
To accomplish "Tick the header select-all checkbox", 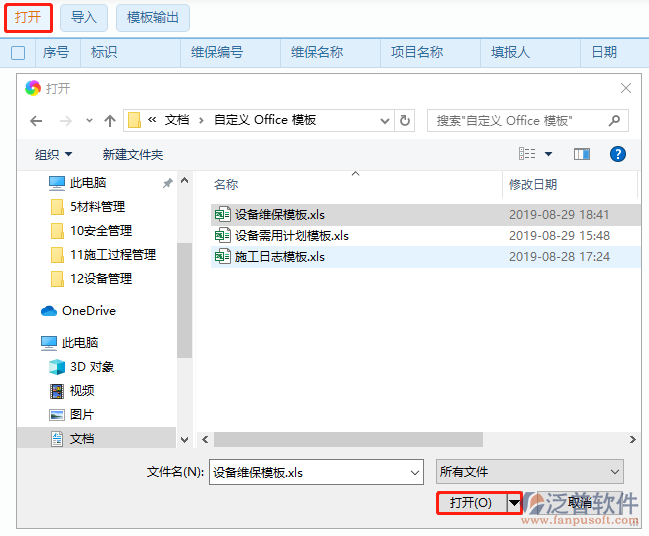I will [x=18, y=53].
